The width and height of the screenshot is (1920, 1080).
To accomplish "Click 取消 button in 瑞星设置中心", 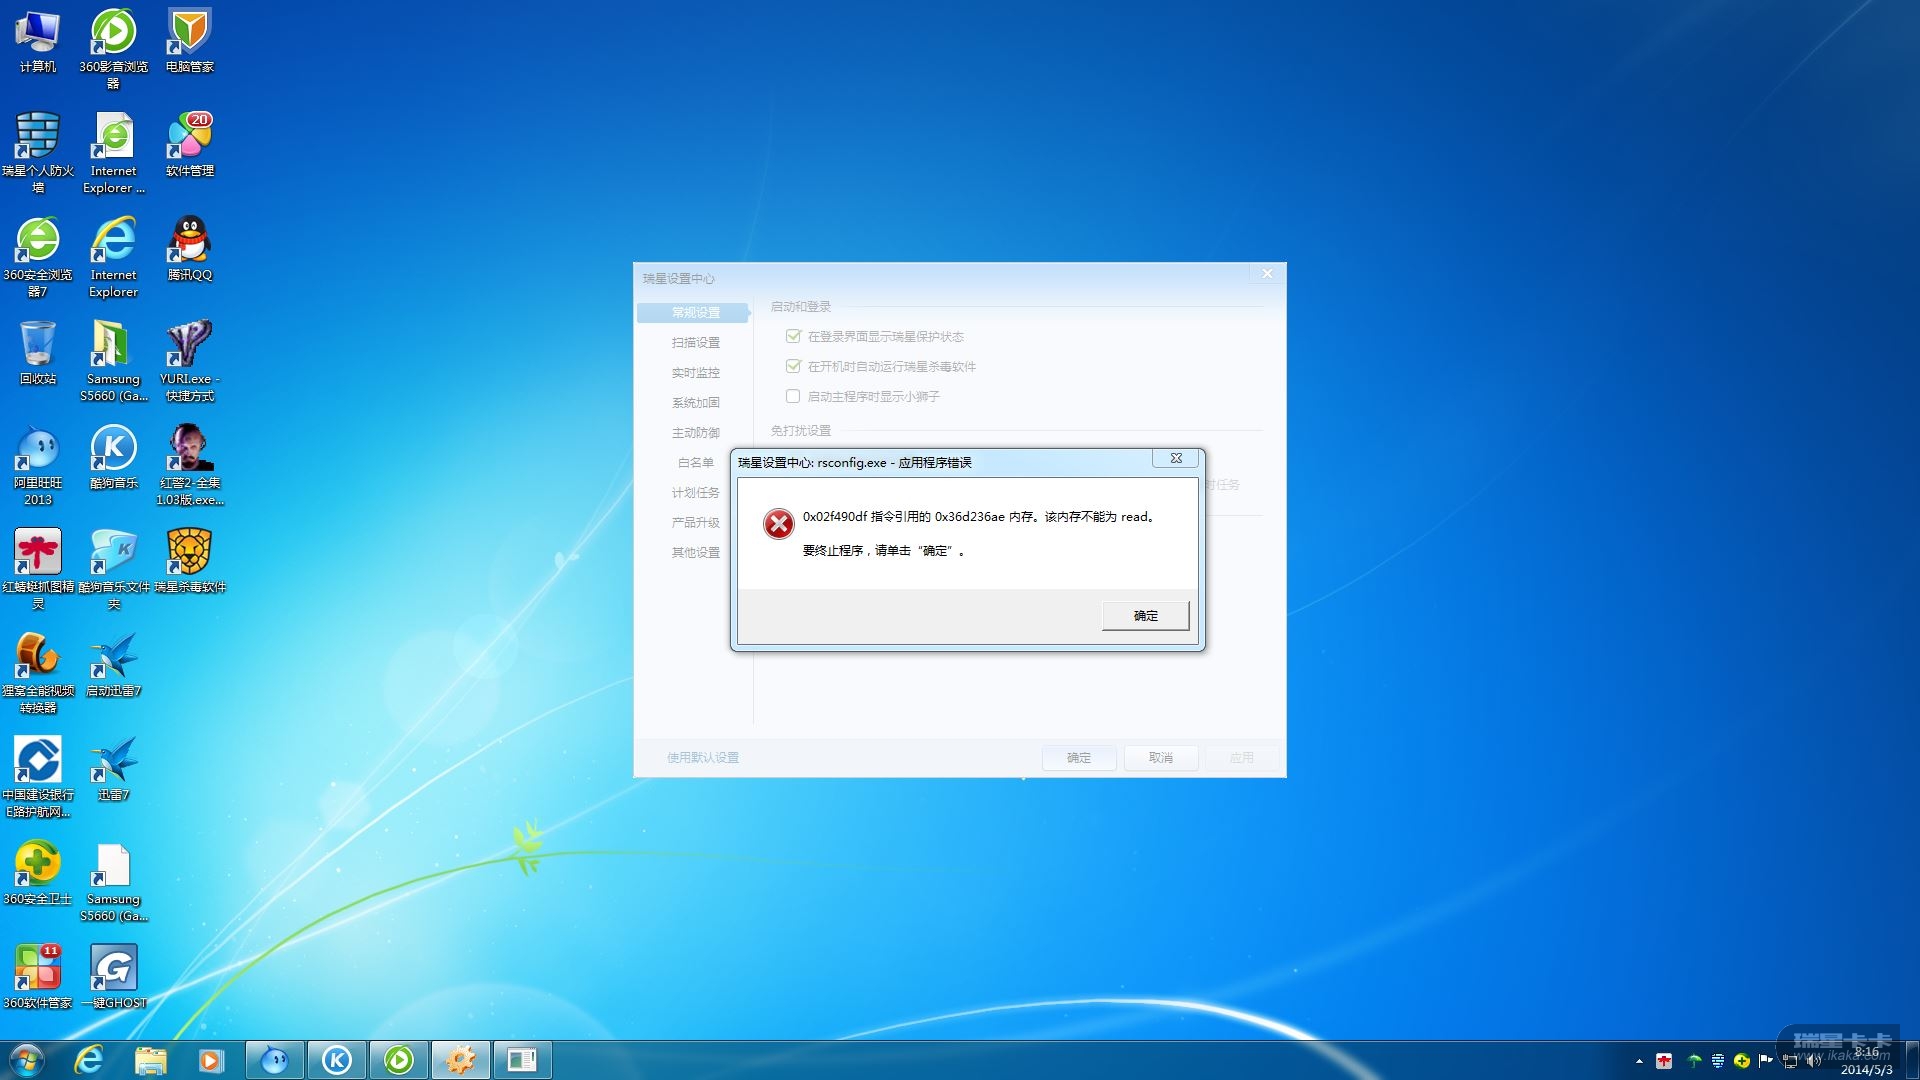I will pos(1160,758).
